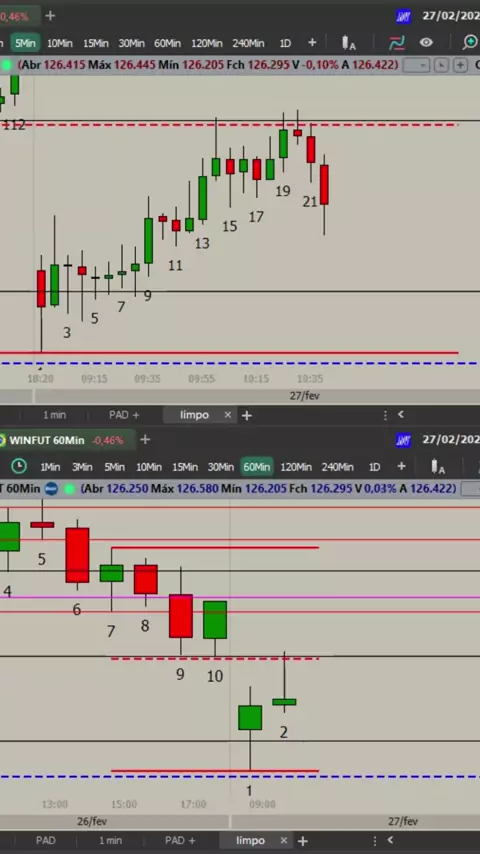The width and height of the screenshot is (480, 854).
Task: Switch to PAD + tab in middle bar
Action: [124, 415]
